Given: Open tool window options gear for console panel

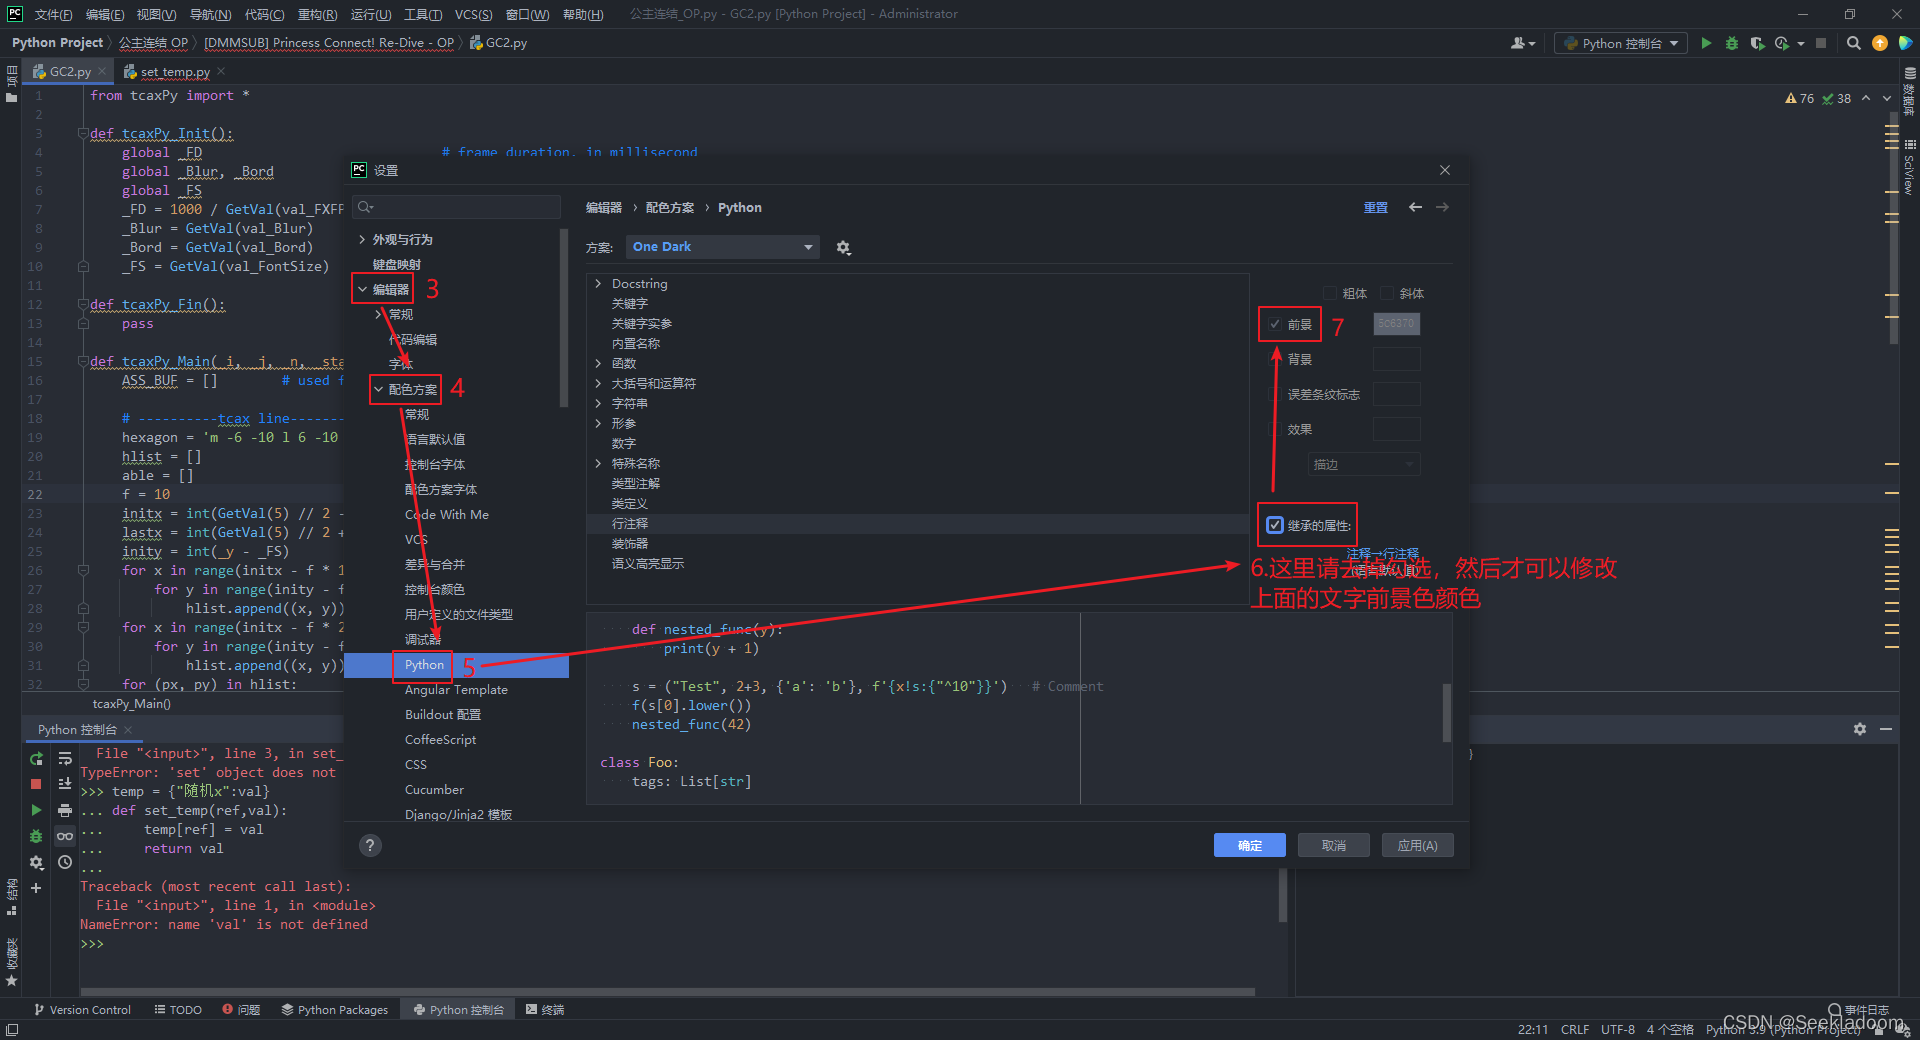Looking at the screenshot, I should click(x=1860, y=729).
